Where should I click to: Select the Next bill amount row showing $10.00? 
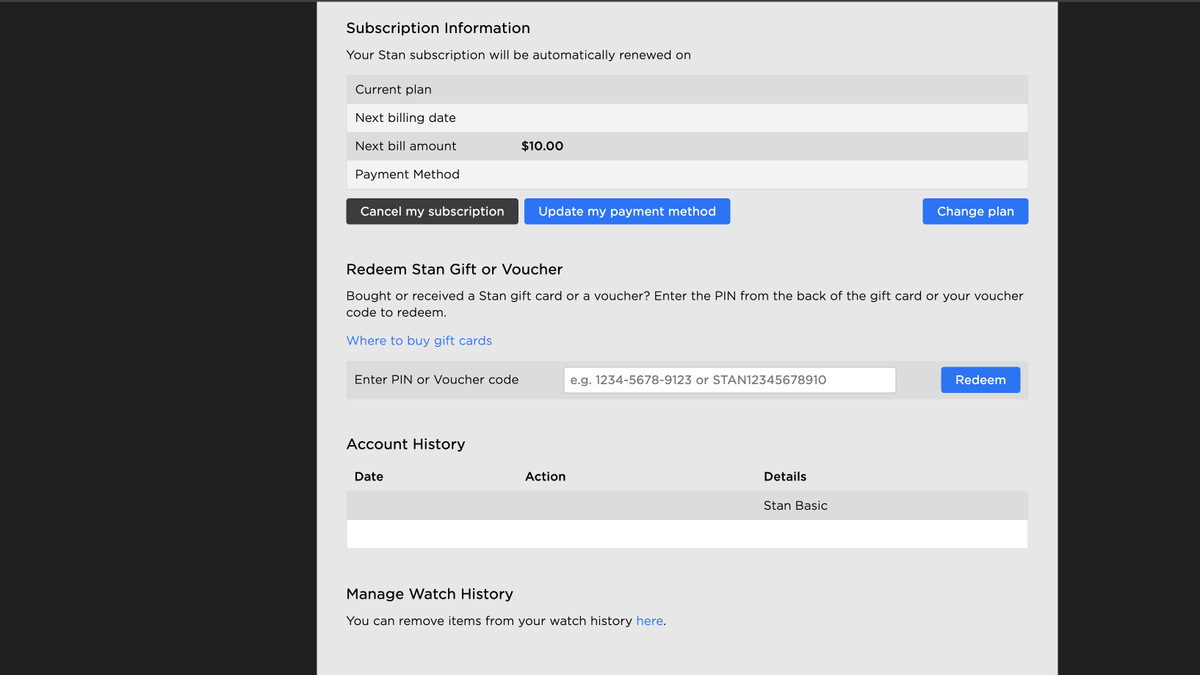(x=687, y=146)
